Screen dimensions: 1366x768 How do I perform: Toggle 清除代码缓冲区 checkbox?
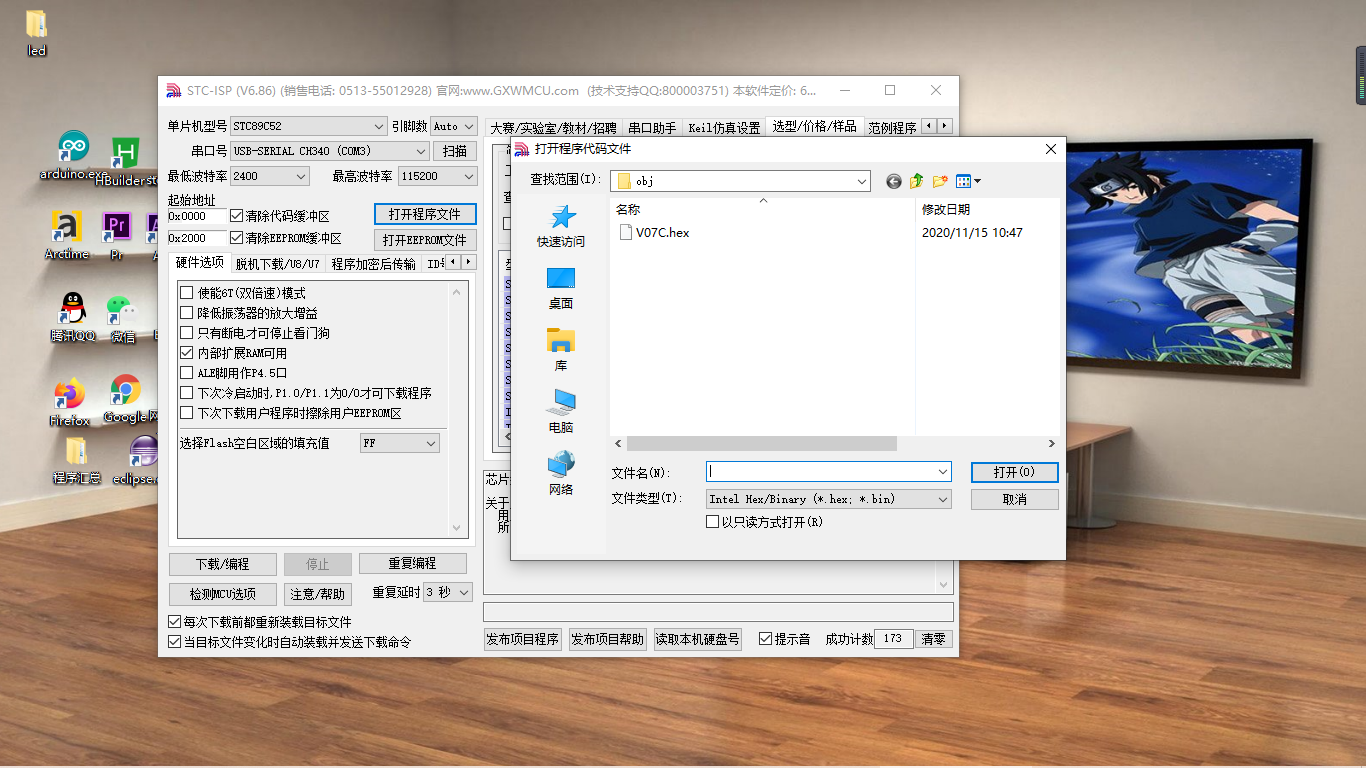[237, 216]
